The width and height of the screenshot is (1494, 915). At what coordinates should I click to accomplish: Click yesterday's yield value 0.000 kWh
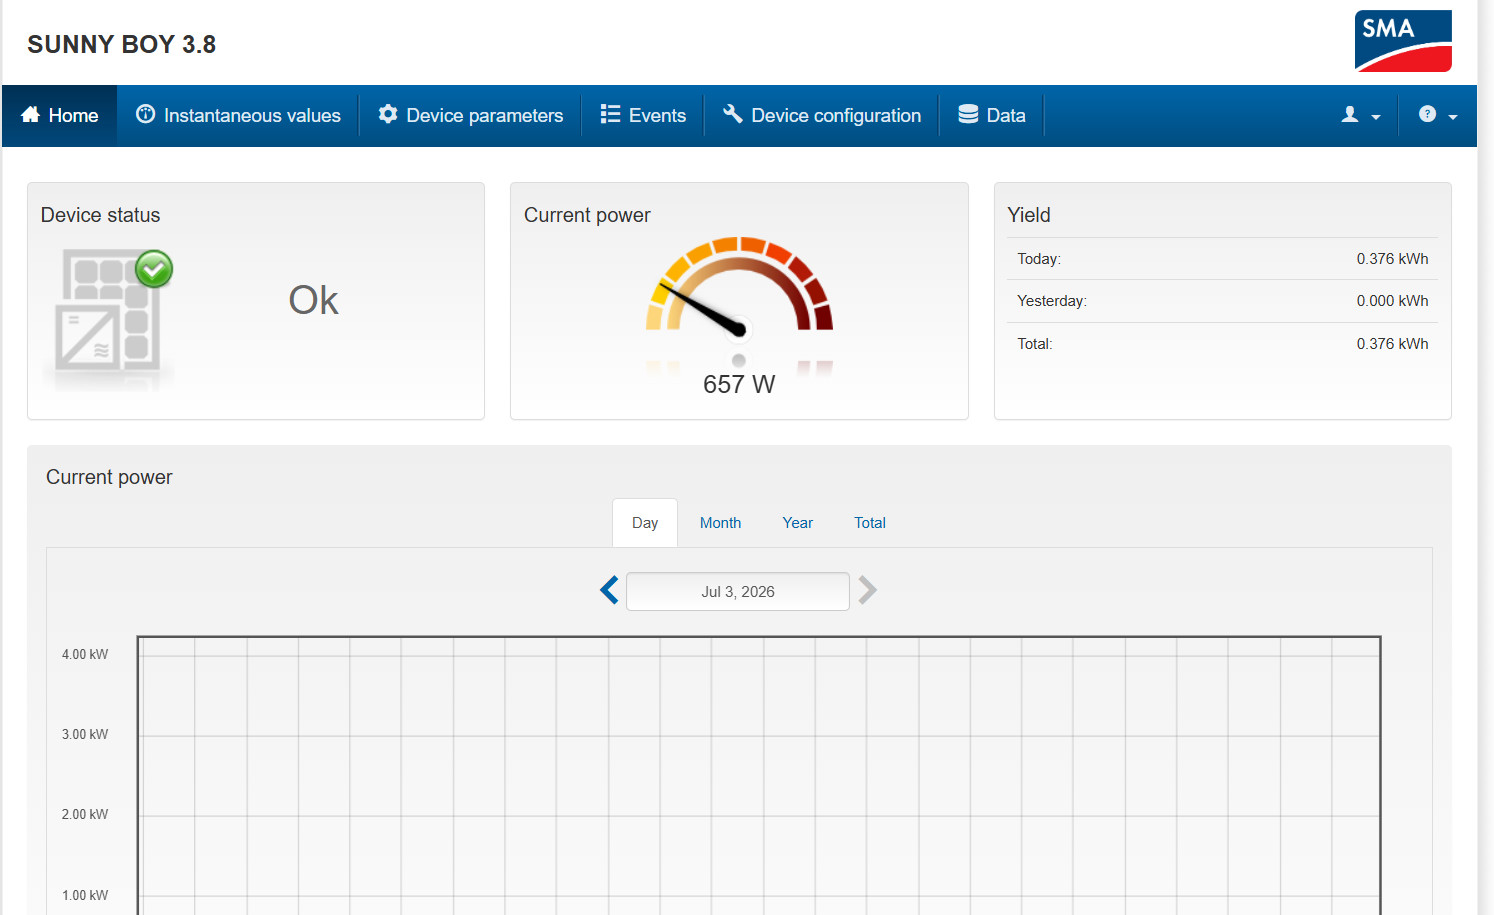(1392, 301)
